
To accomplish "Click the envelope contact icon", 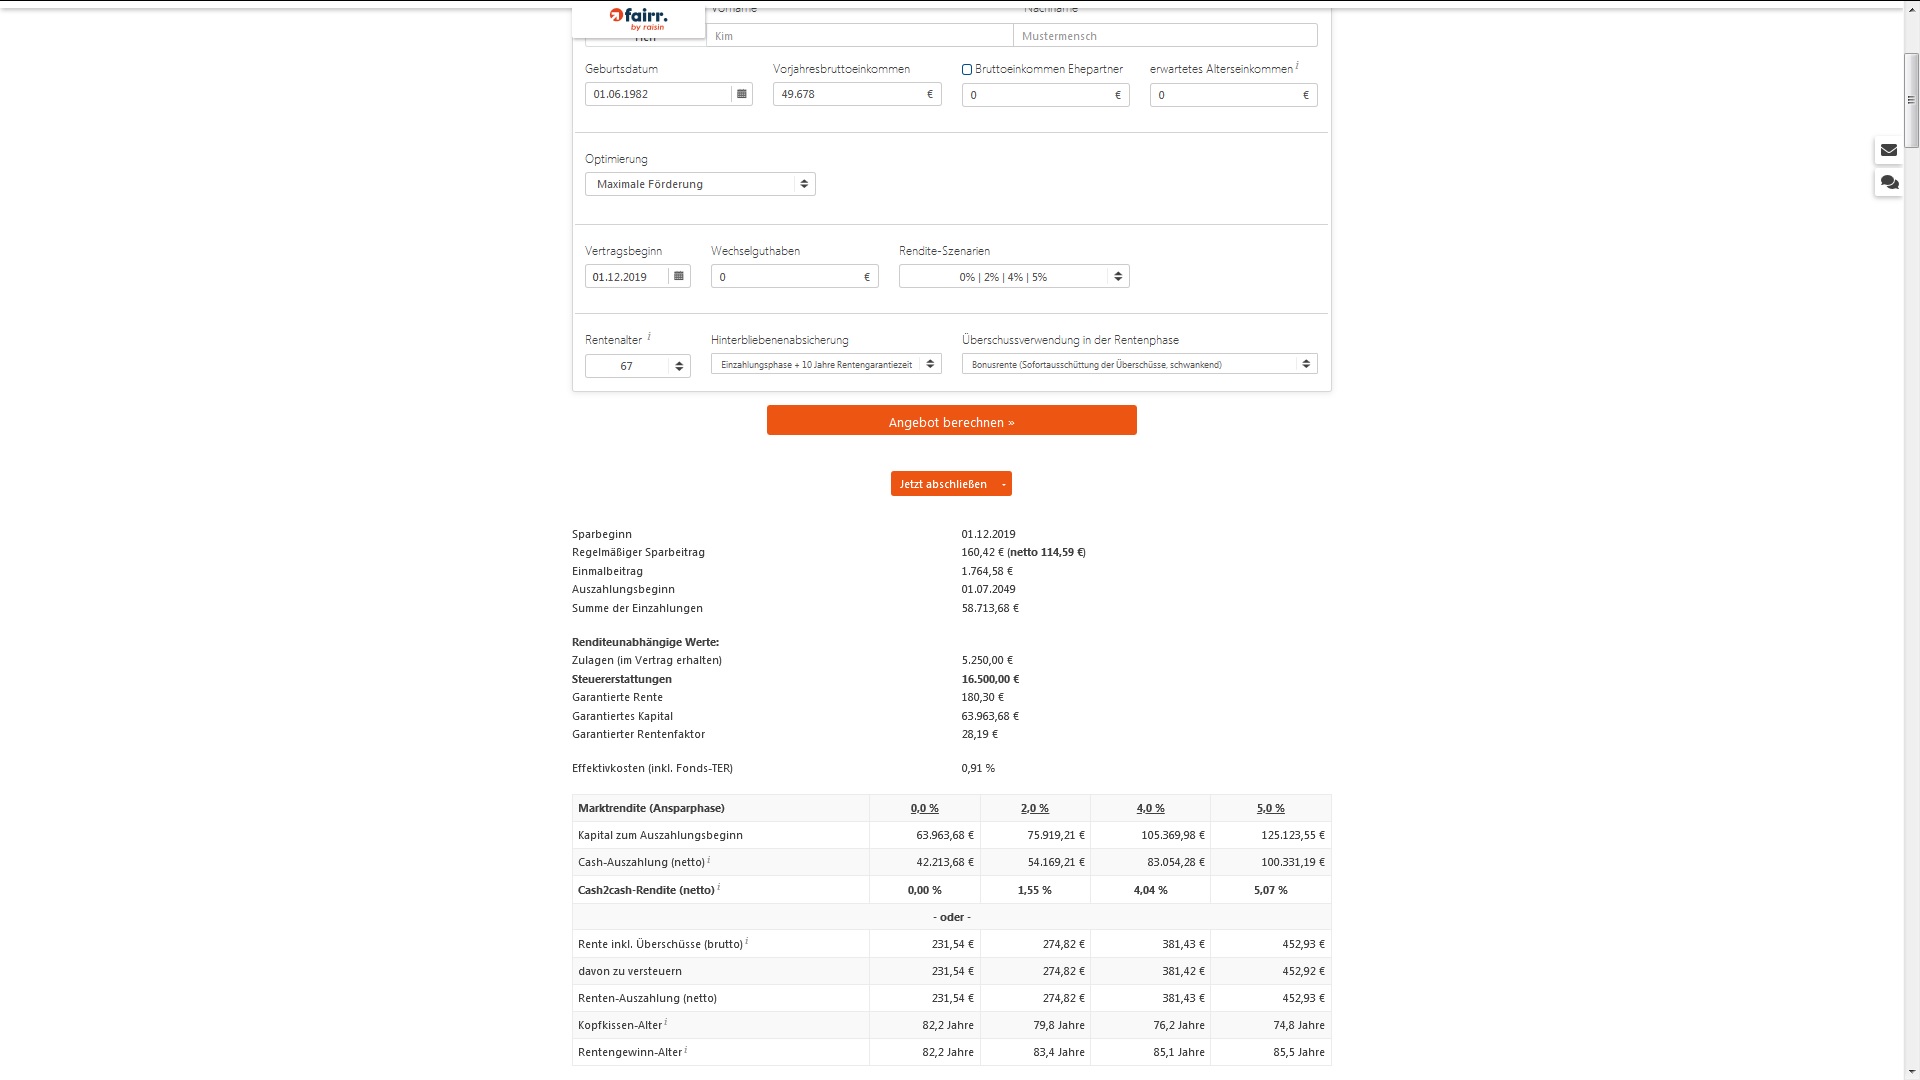I will click(1888, 150).
